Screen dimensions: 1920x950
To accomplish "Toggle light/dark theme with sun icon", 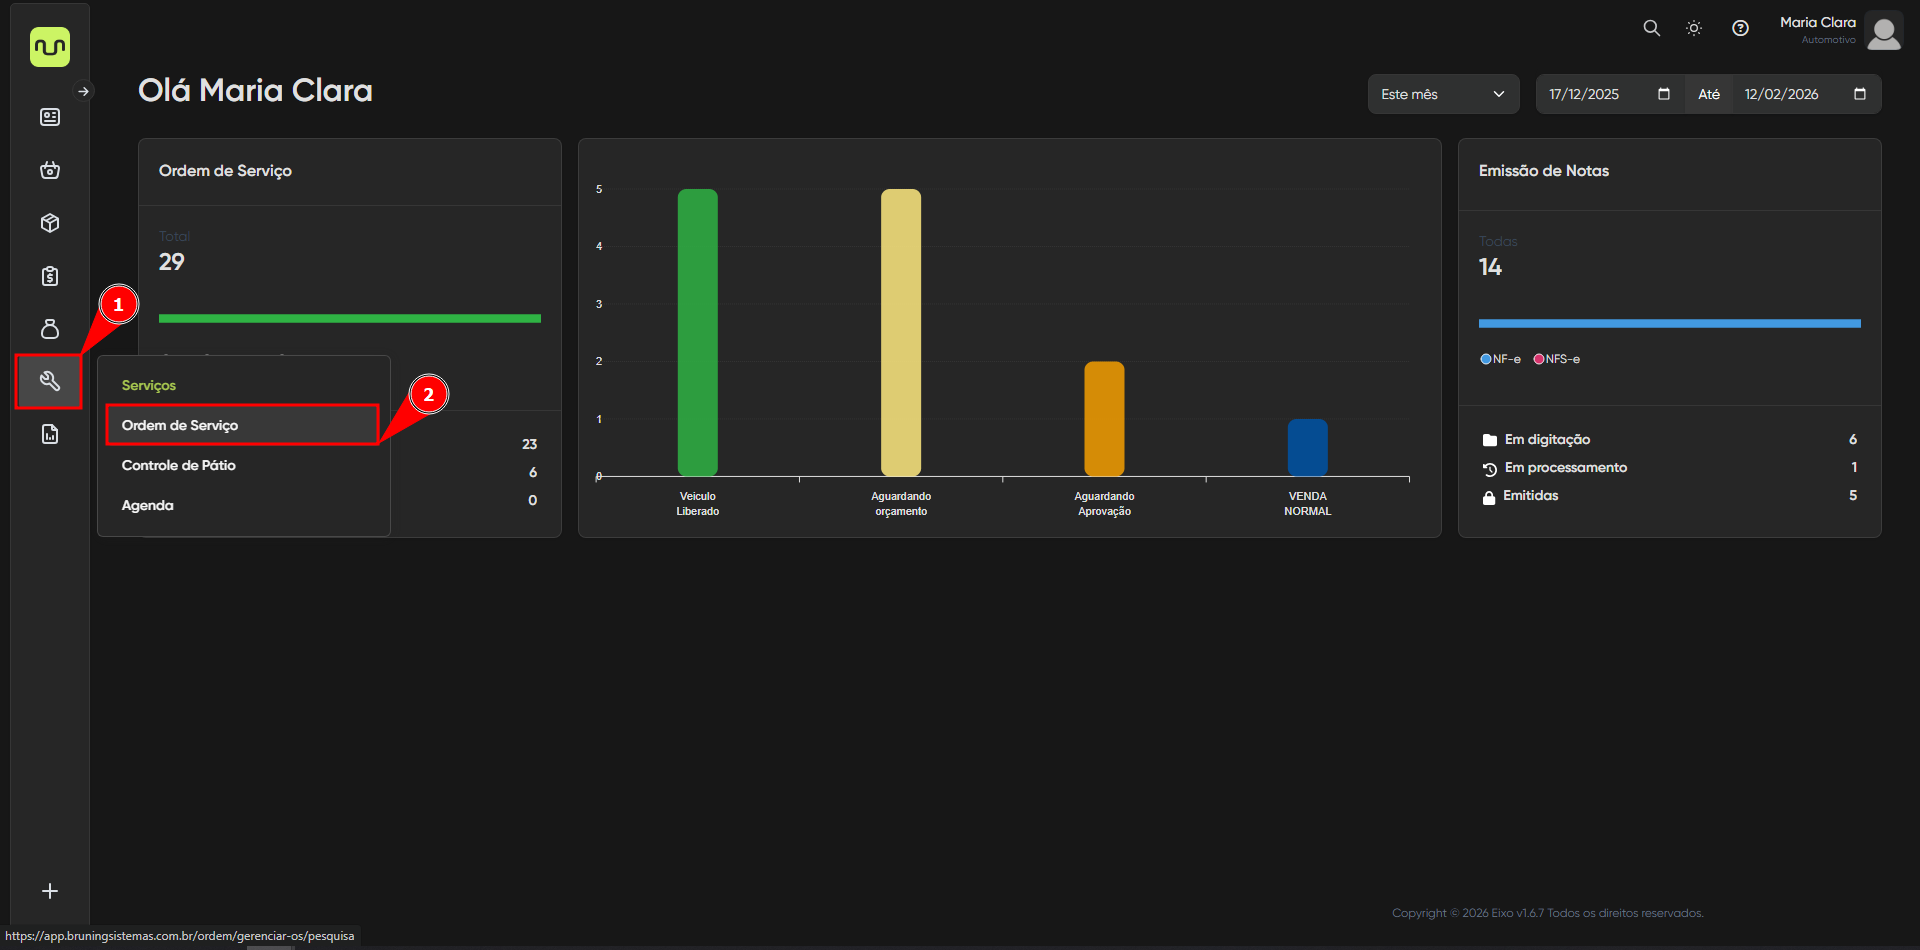I will click(1694, 28).
